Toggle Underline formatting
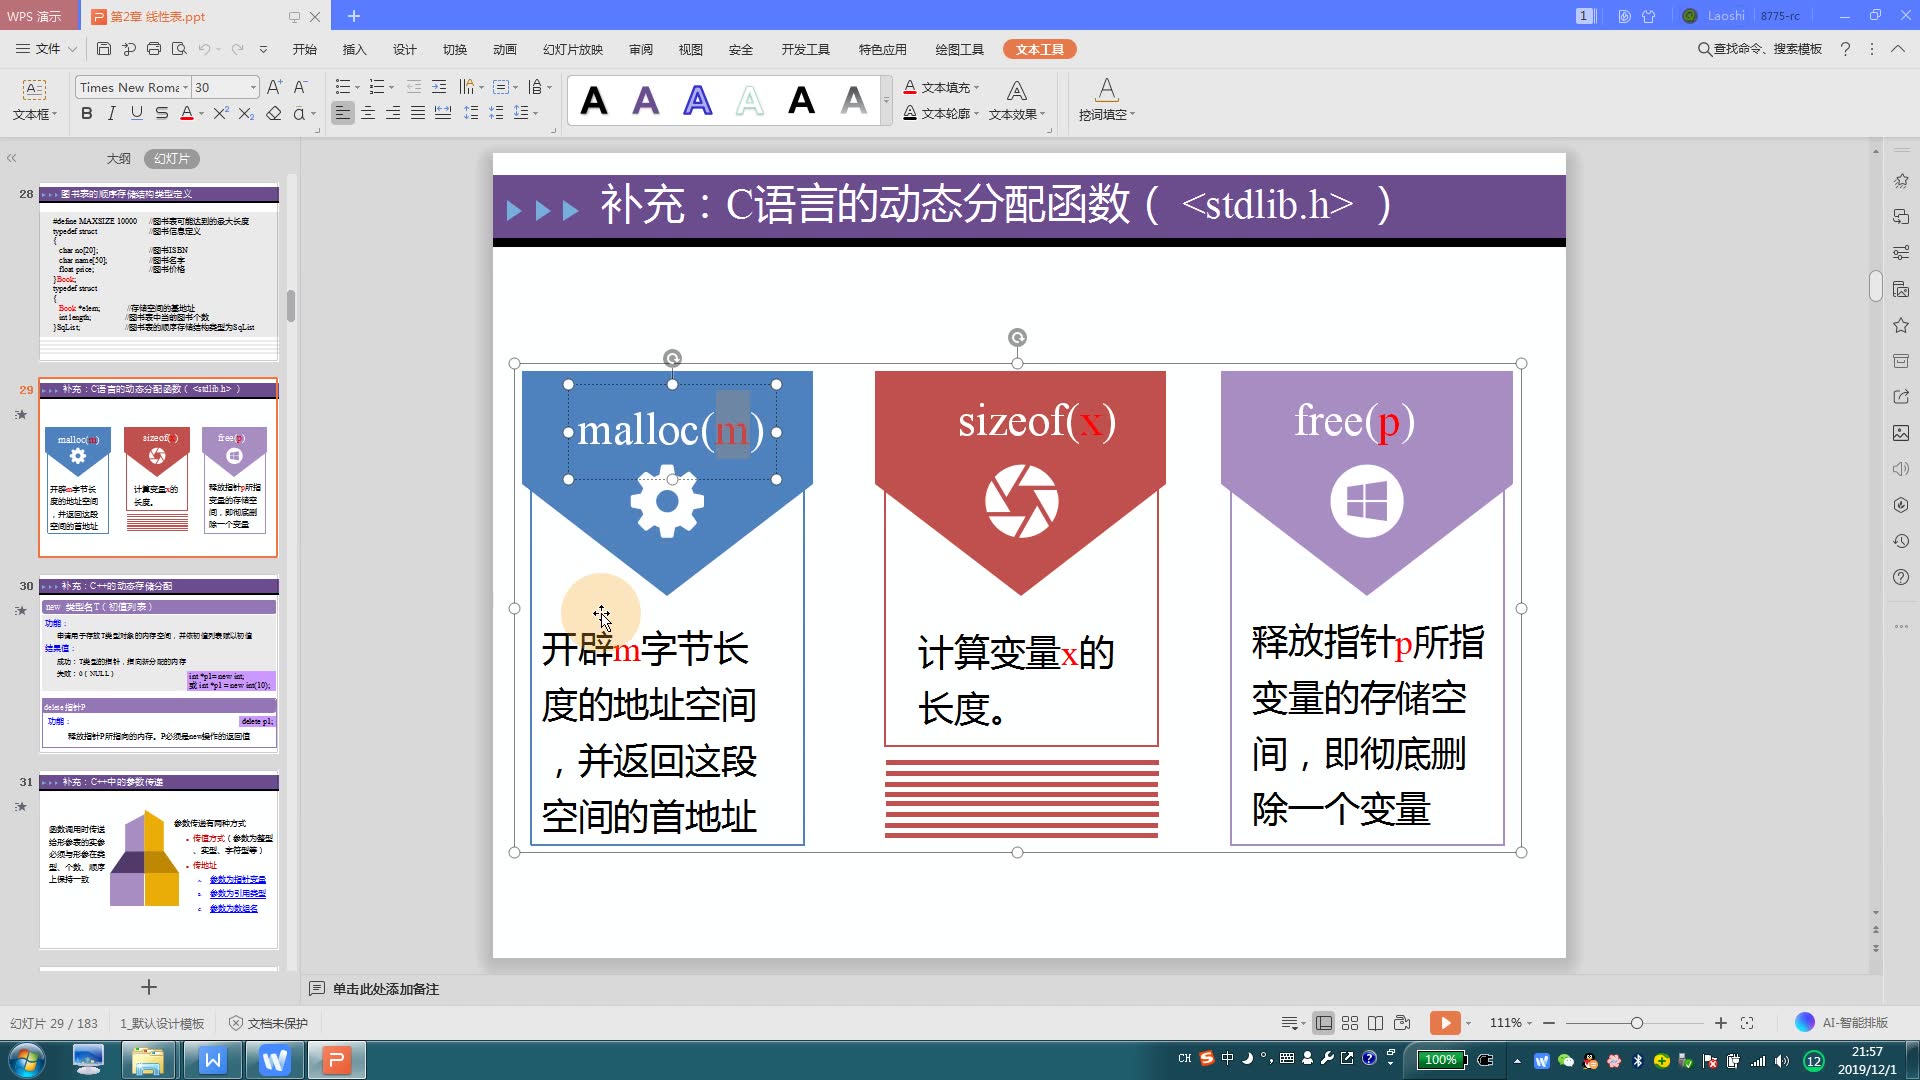 [136, 114]
